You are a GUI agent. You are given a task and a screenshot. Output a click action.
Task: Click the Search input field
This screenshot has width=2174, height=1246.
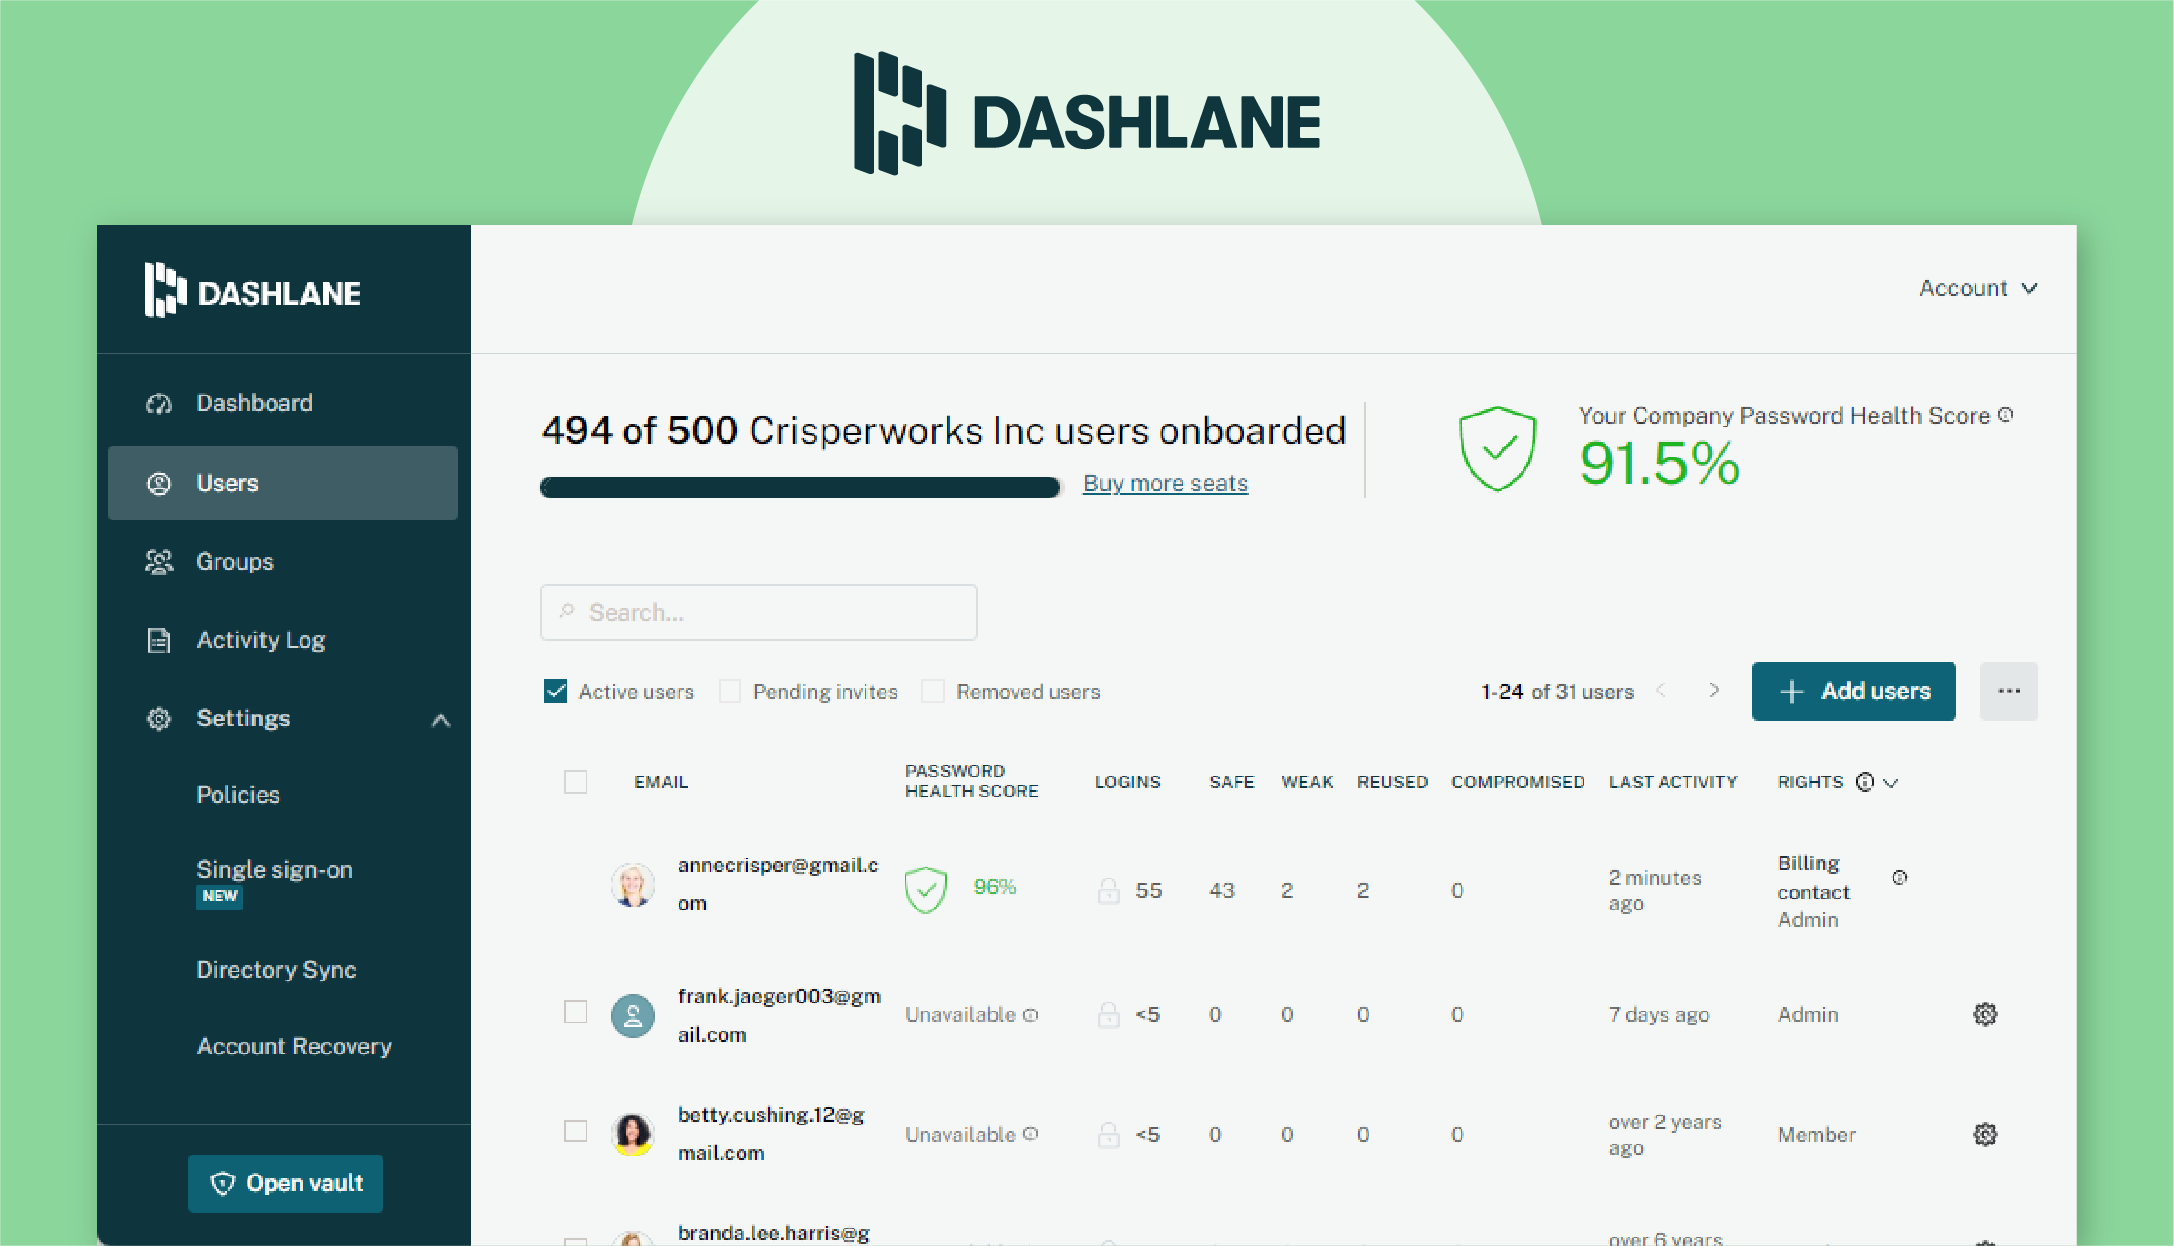(x=761, y=613)
